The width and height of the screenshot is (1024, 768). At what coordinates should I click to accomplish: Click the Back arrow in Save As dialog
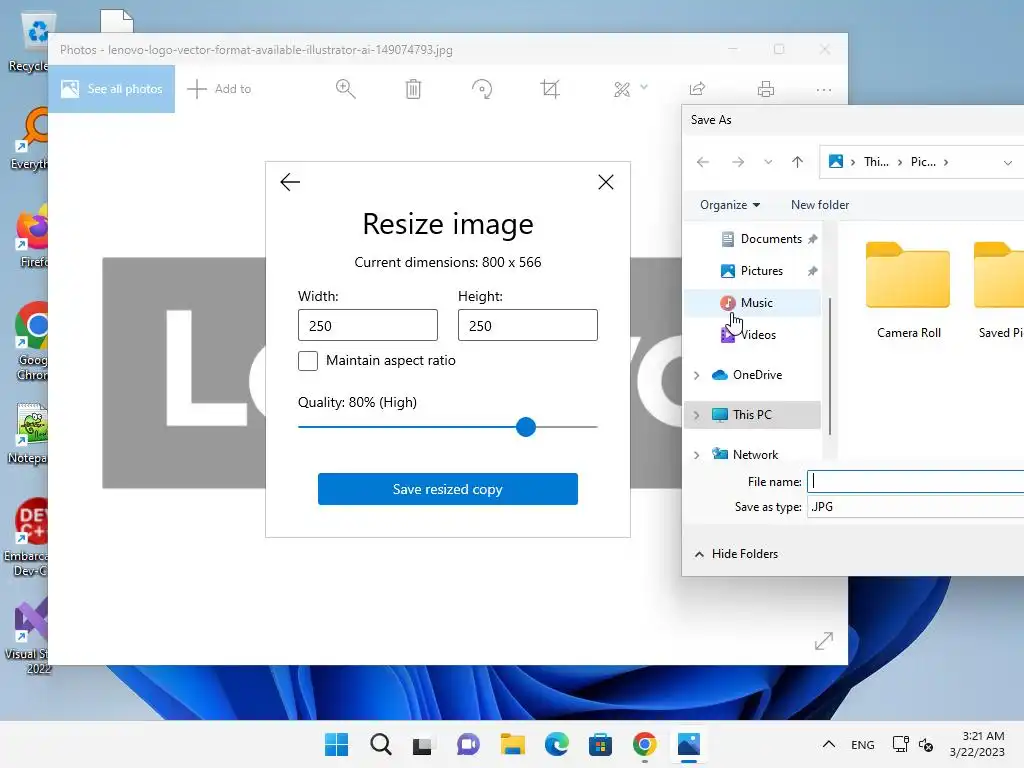click(x=703, y=162)
